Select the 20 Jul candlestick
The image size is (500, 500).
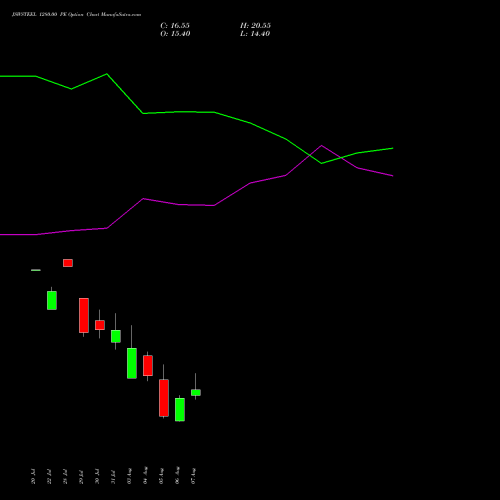(x=36, y=270)
